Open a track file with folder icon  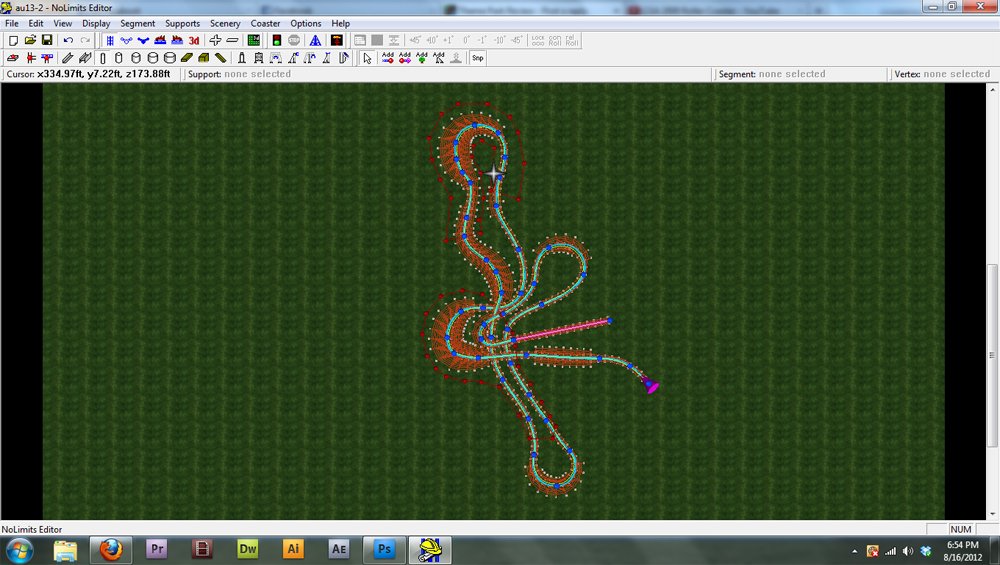click(x=30, y=40)
